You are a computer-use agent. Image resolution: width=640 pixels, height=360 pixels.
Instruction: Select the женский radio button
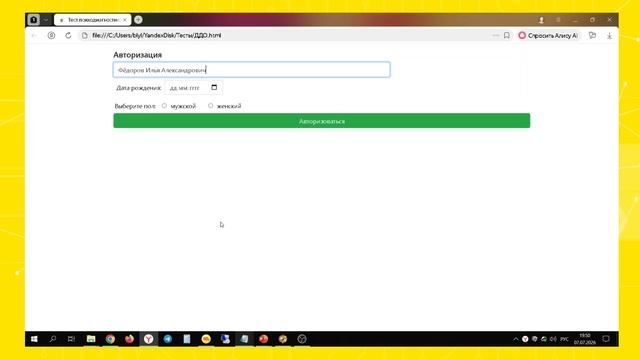210,106
